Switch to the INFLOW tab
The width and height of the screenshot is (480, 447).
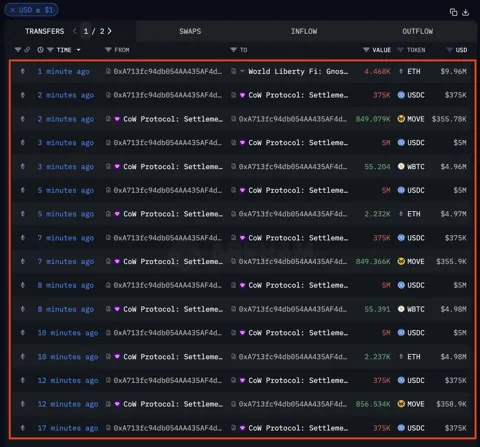pyautogui.click(x=304, y=31)
